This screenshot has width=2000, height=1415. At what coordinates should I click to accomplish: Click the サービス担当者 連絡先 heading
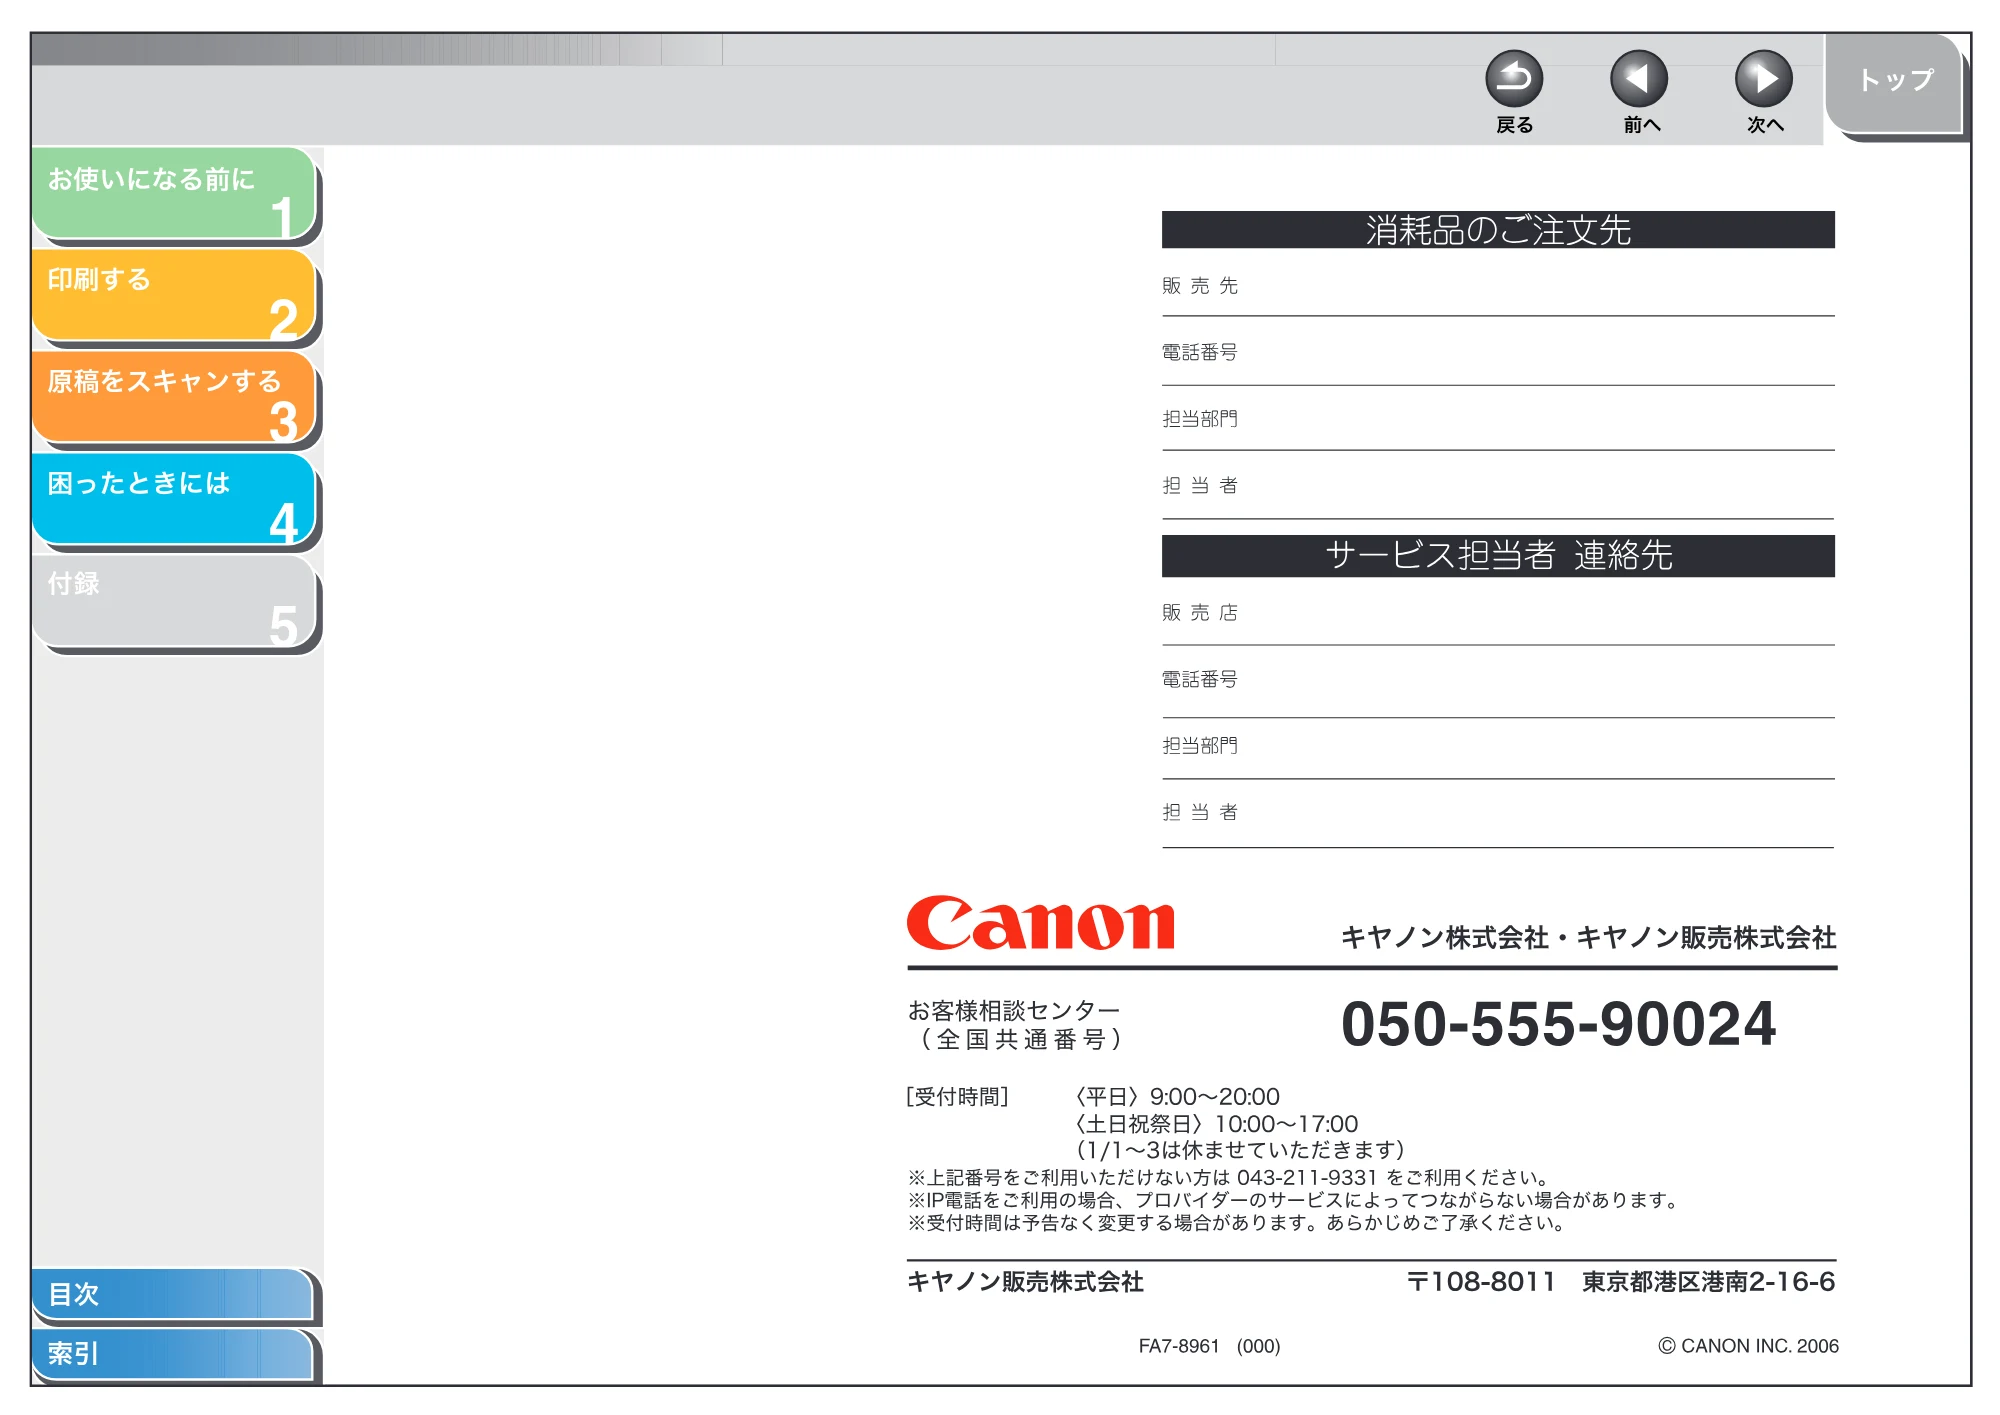(1498, 556)
